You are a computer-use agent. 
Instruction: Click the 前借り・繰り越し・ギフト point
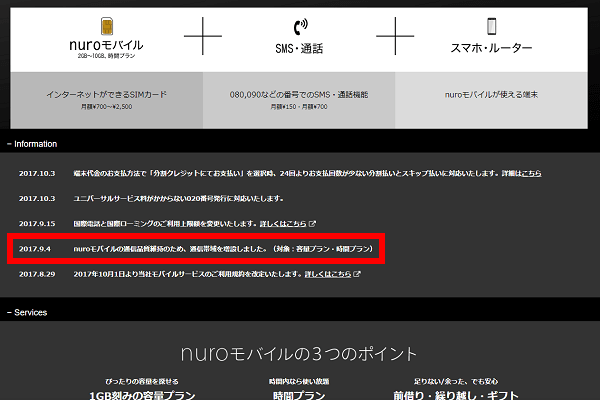pyautogui.click(x=456, y=395)
